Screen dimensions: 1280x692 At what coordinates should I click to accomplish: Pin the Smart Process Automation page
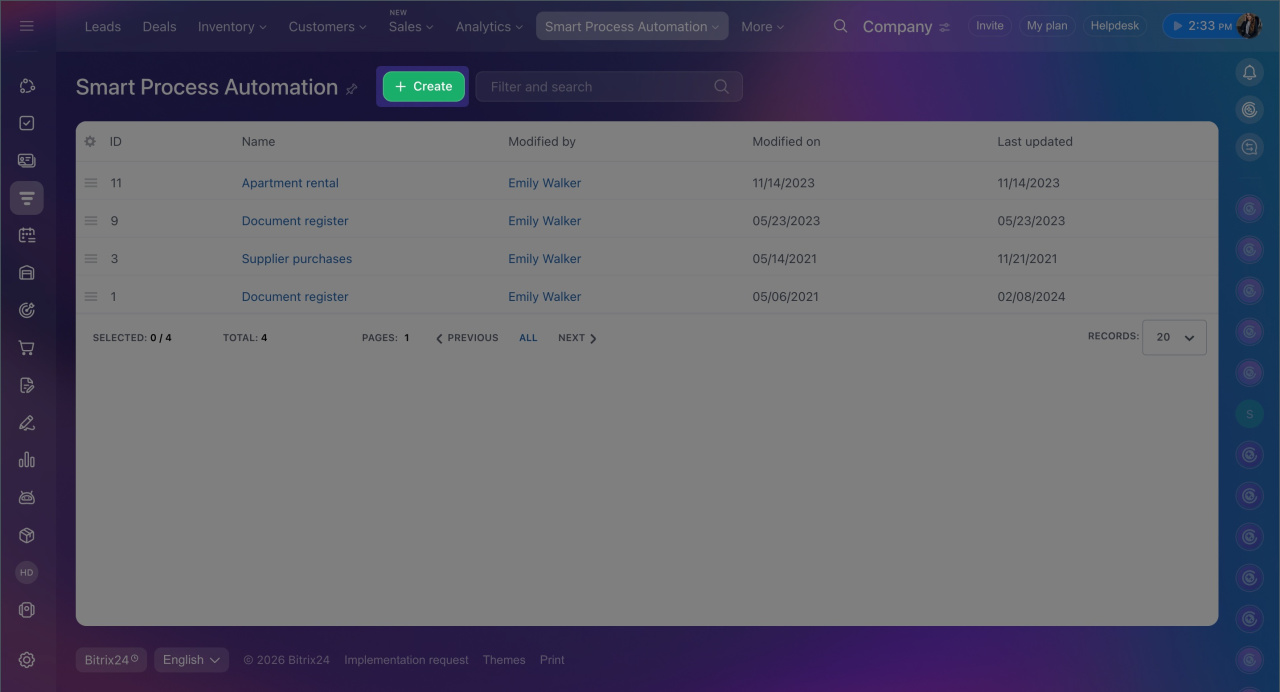[351, 89]
